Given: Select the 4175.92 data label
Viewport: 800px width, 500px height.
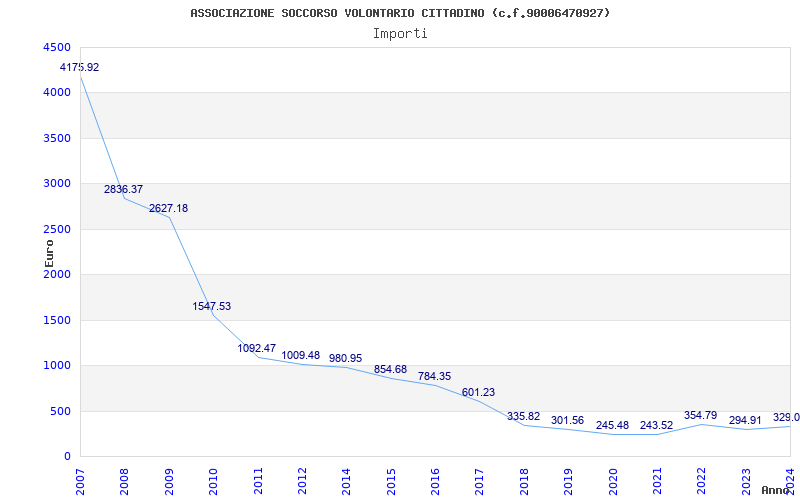Looking at the screenshot, I should 80,67.
